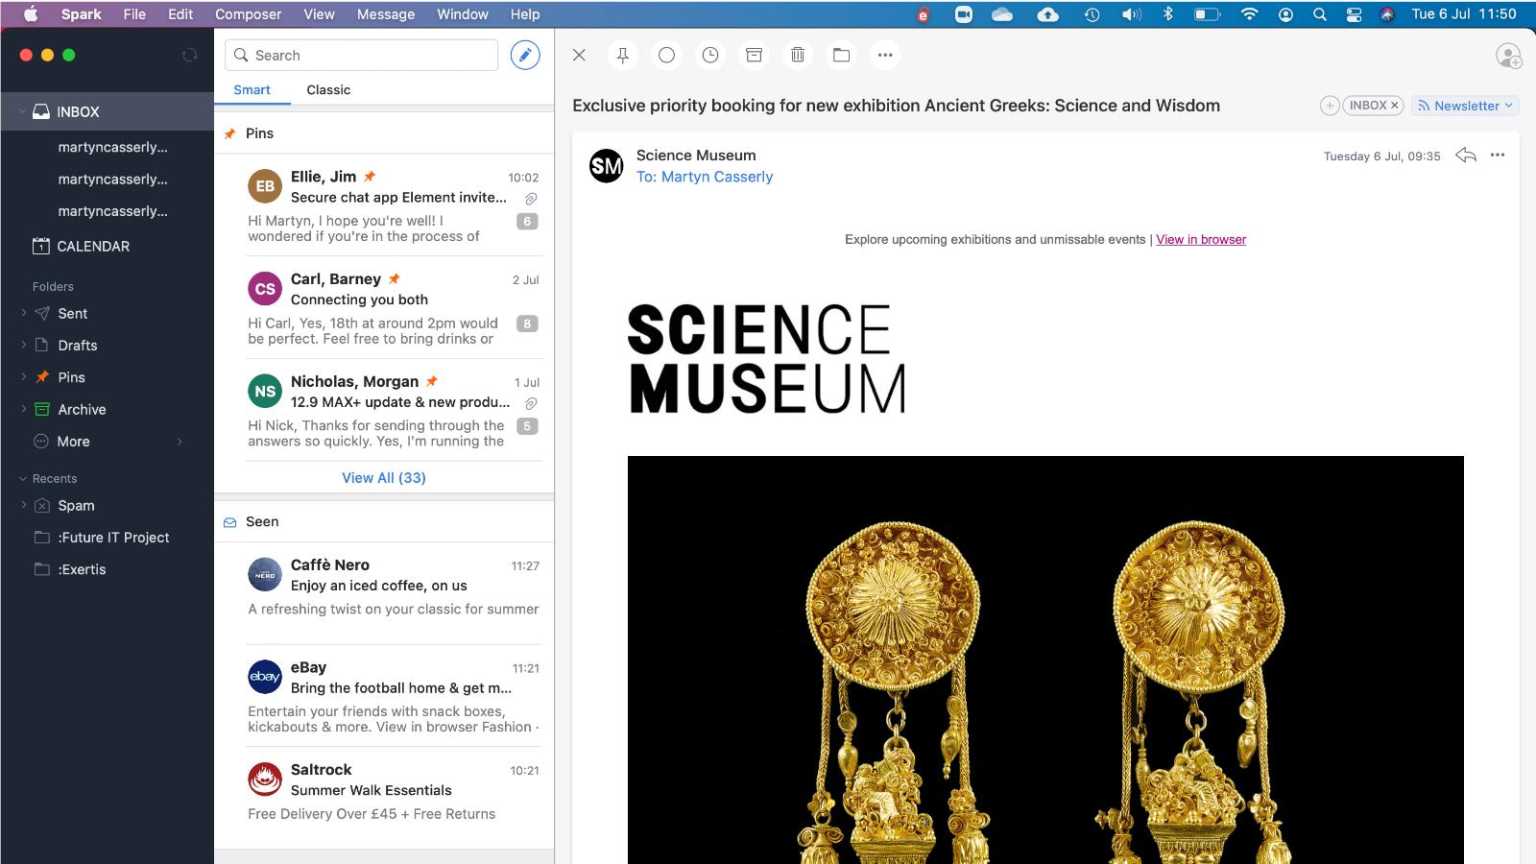Viewport: 1536px width, 864px height.
Task: Mute sound via the menu bar speaker icon
Action: click(1132, 14)
